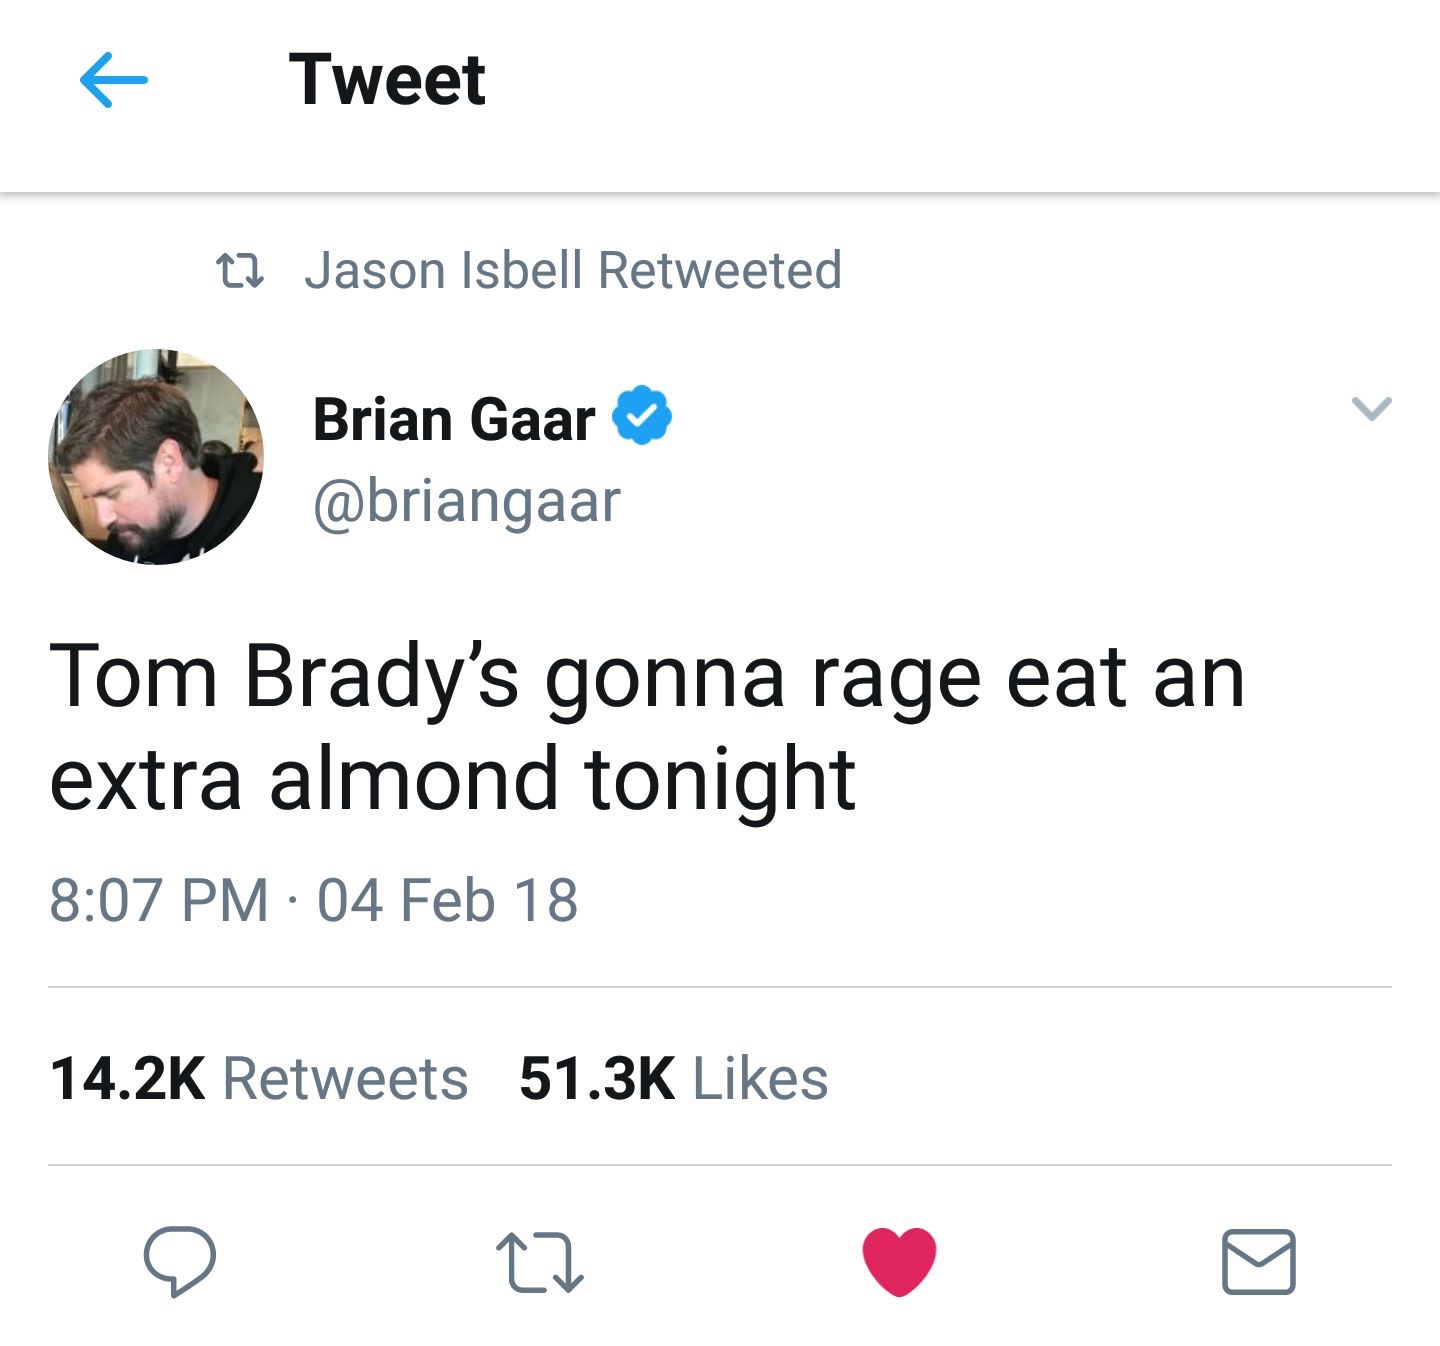
Task: Click the 'Tom Brady's gonna rage' line
Action: (647, 679)
